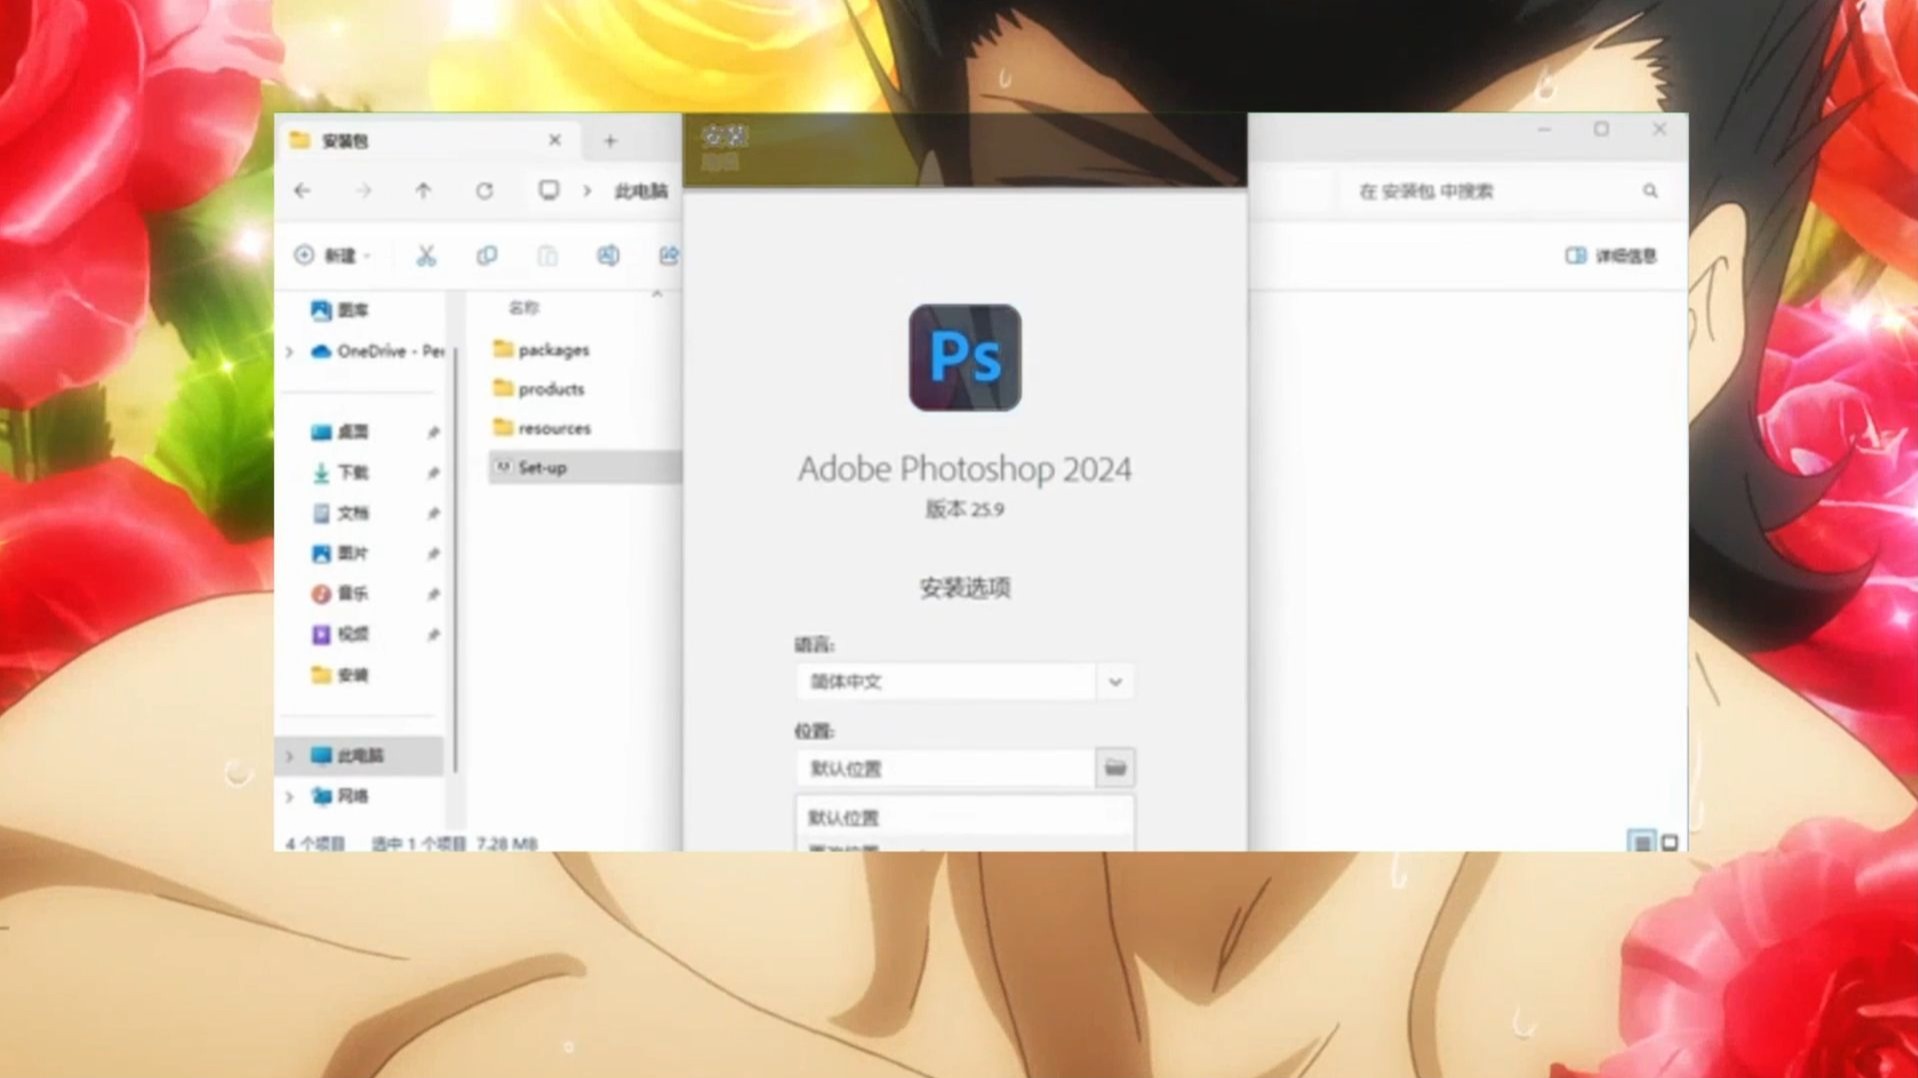The height and width of the screenshot is (1078, 1918).
Task: Open the 简体中文 language dropdown
Action: pos(1113,681)
